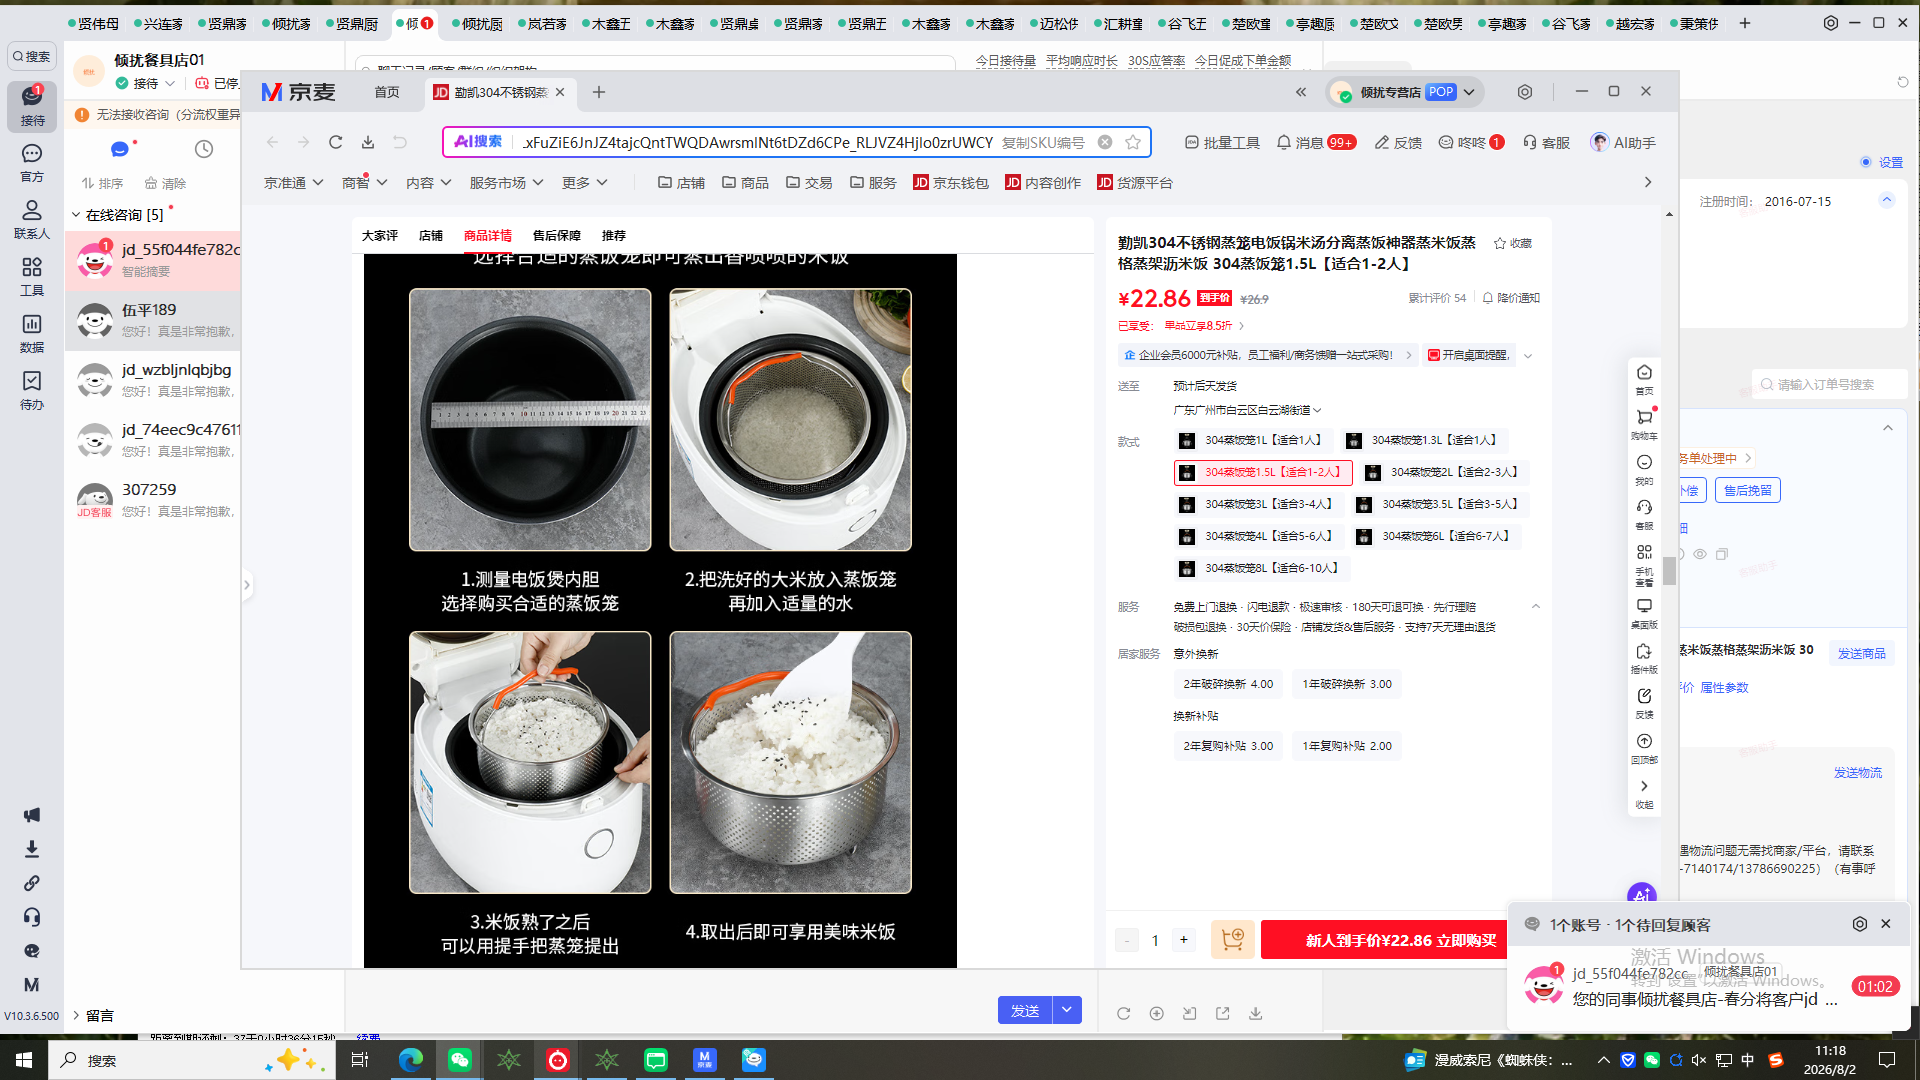Click 降价通知 price alert
Screen dimensions: 1920x1080
pos(1511,298)
